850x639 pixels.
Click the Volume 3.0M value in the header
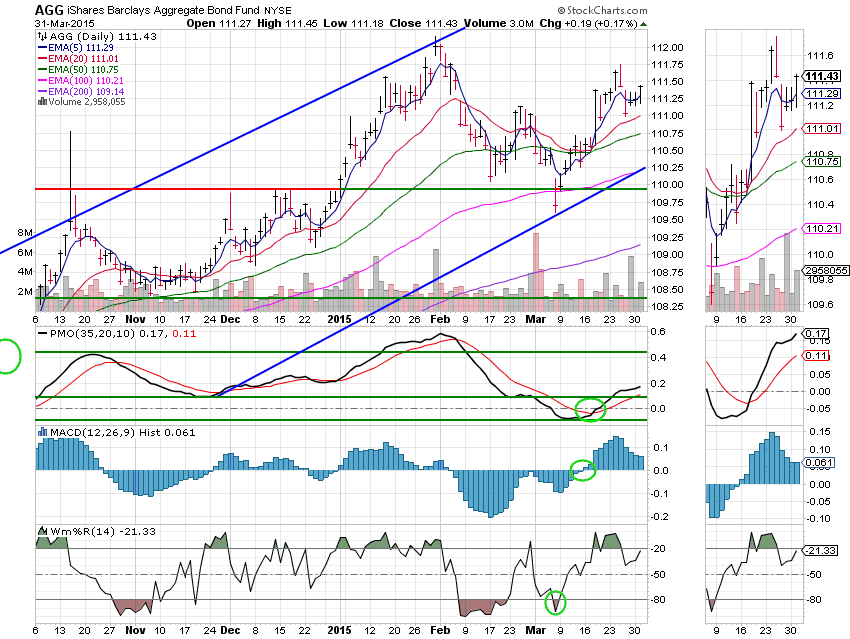pos(499,23)
